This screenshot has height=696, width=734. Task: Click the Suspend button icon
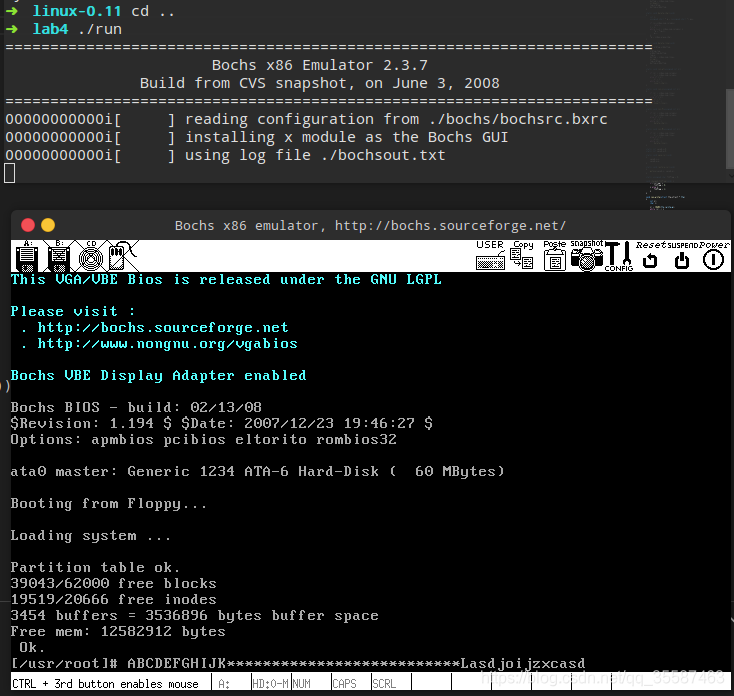(682, 256)
